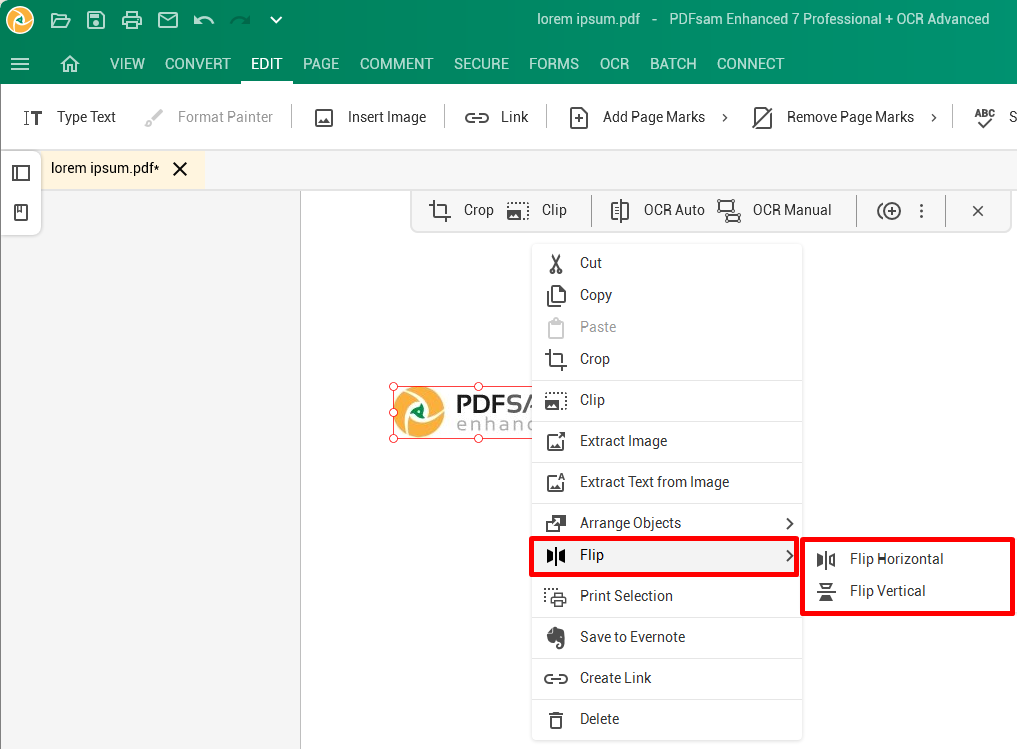Expand the quick access toolbar dropdown
1017x749 pixels.
click(276, 20)
